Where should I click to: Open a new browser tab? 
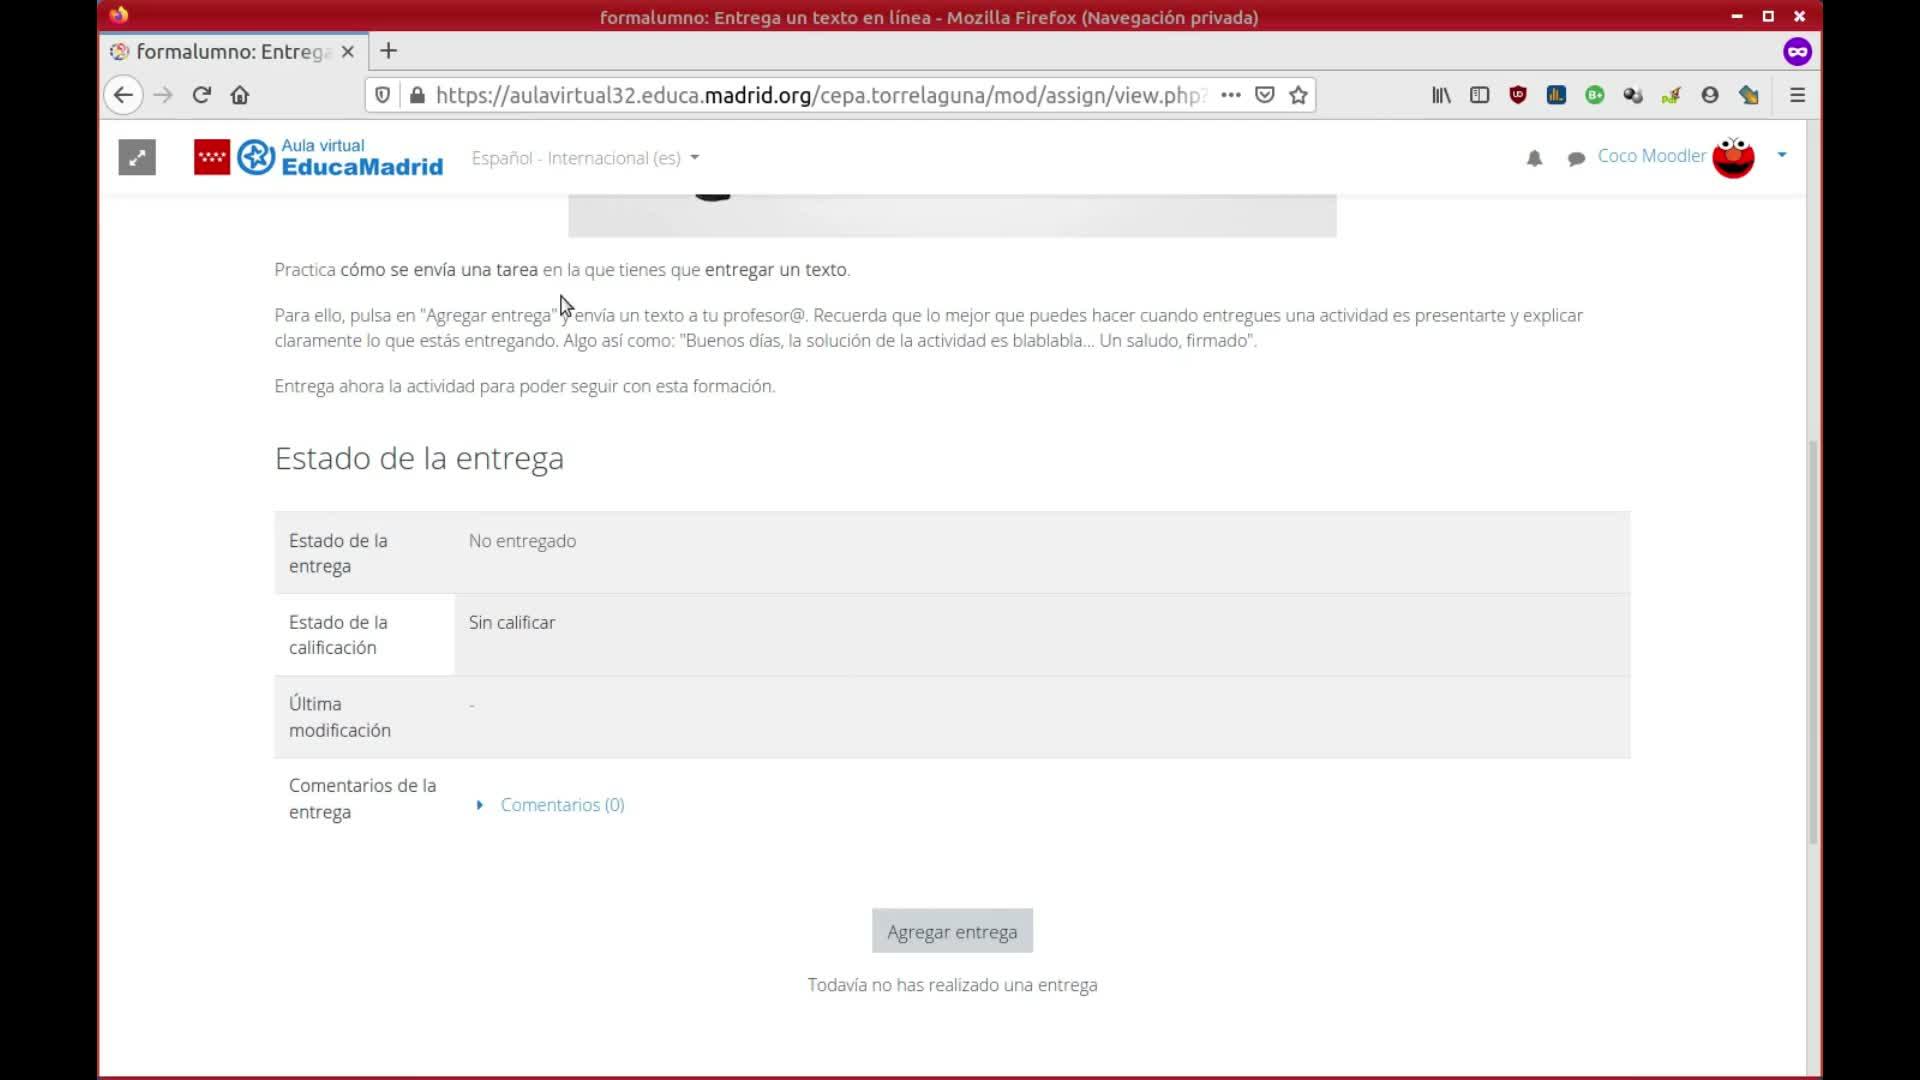(x=389, y=51)
